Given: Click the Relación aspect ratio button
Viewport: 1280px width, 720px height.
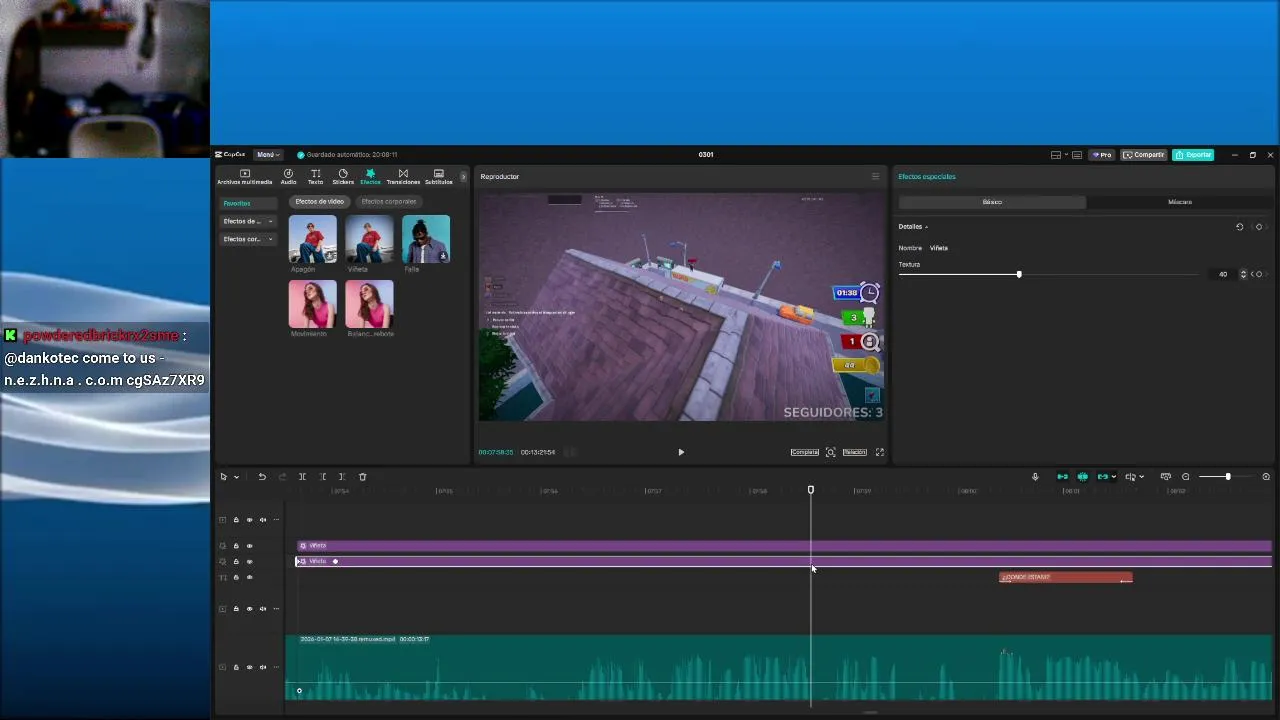Looking at the screenshot, I should 854,452.
